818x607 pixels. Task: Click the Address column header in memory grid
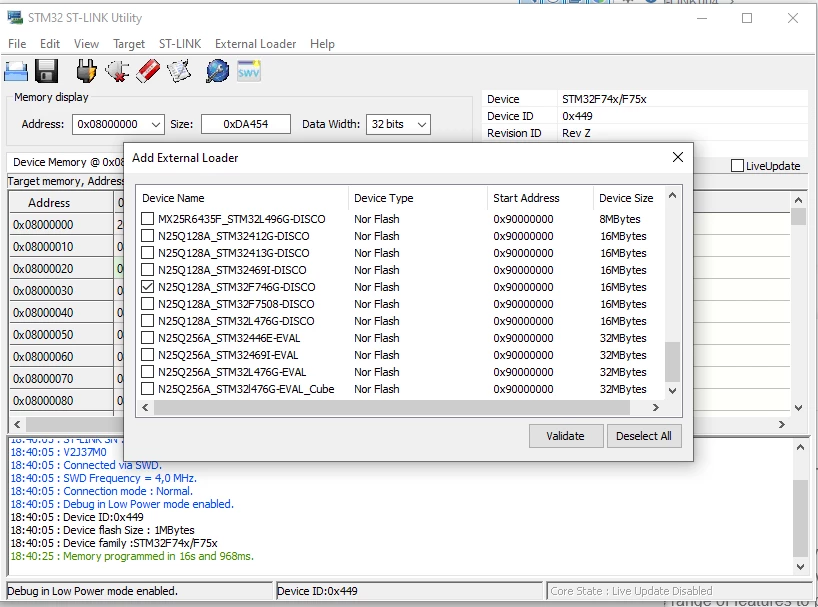coord(61,203)
